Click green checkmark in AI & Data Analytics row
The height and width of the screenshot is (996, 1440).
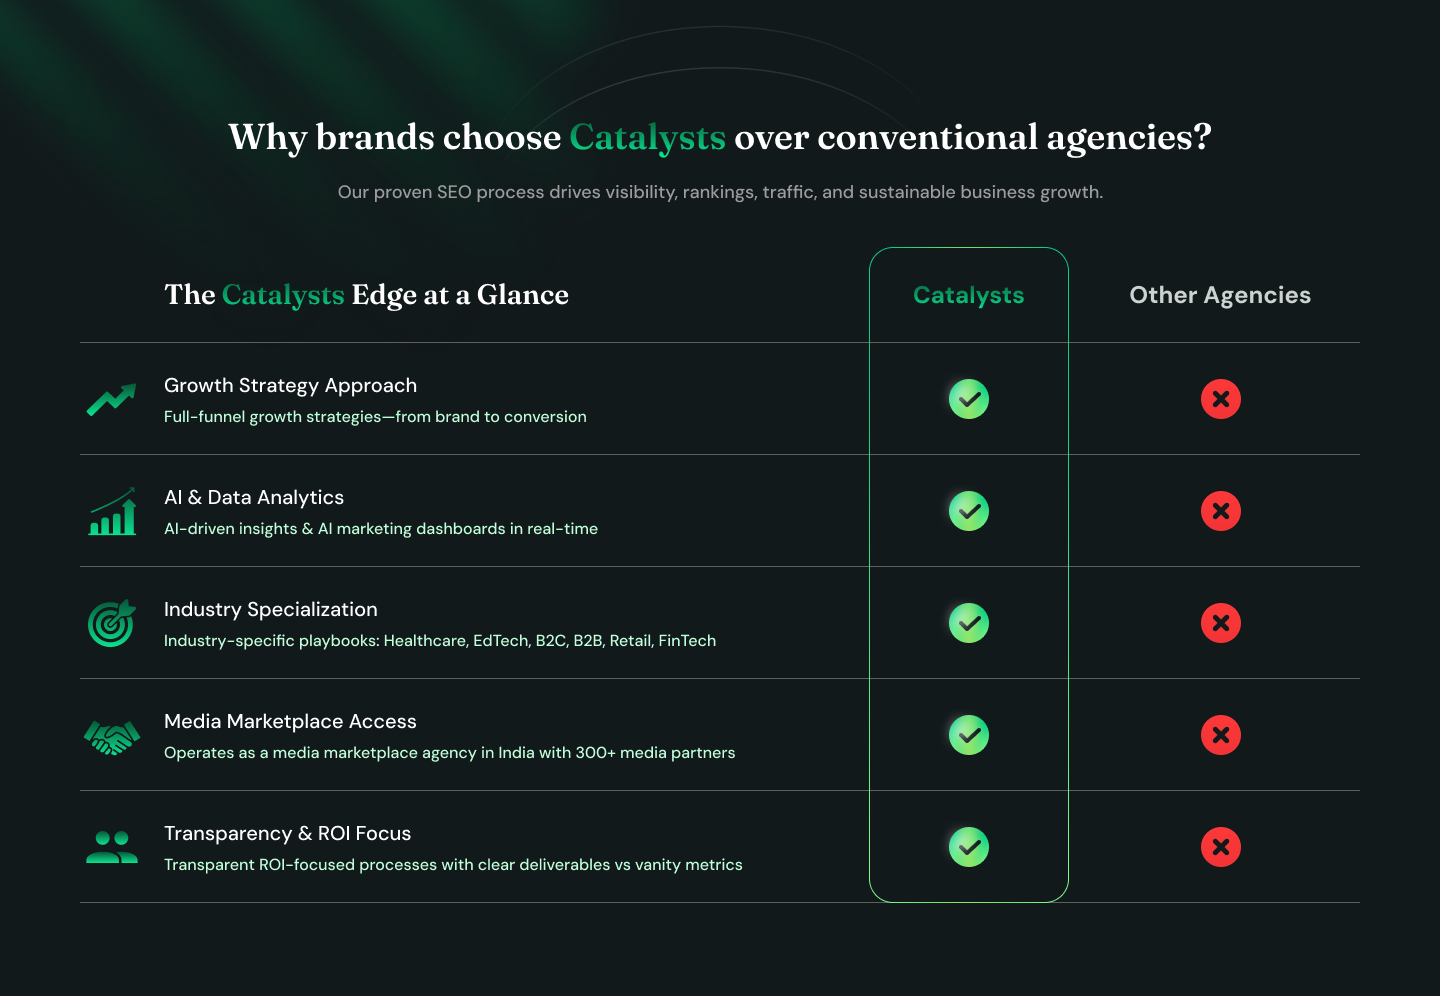tap(969, 511)
